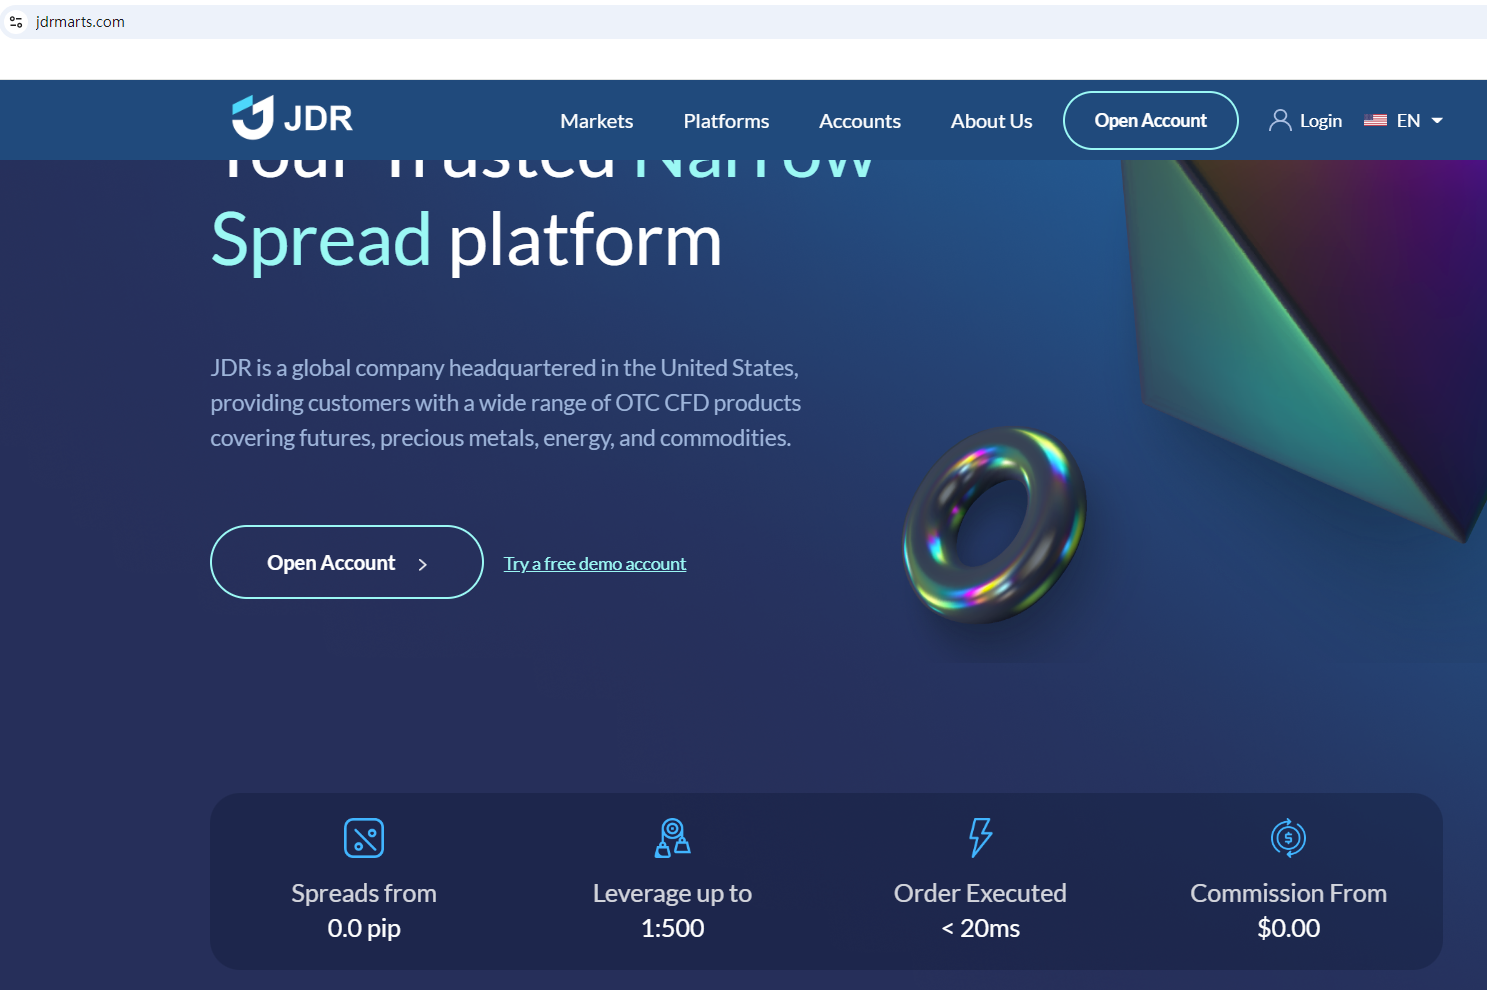Click the Order Executed lightning bolt icon
The width and height of the screenshot is (1487, 990).
981,838
